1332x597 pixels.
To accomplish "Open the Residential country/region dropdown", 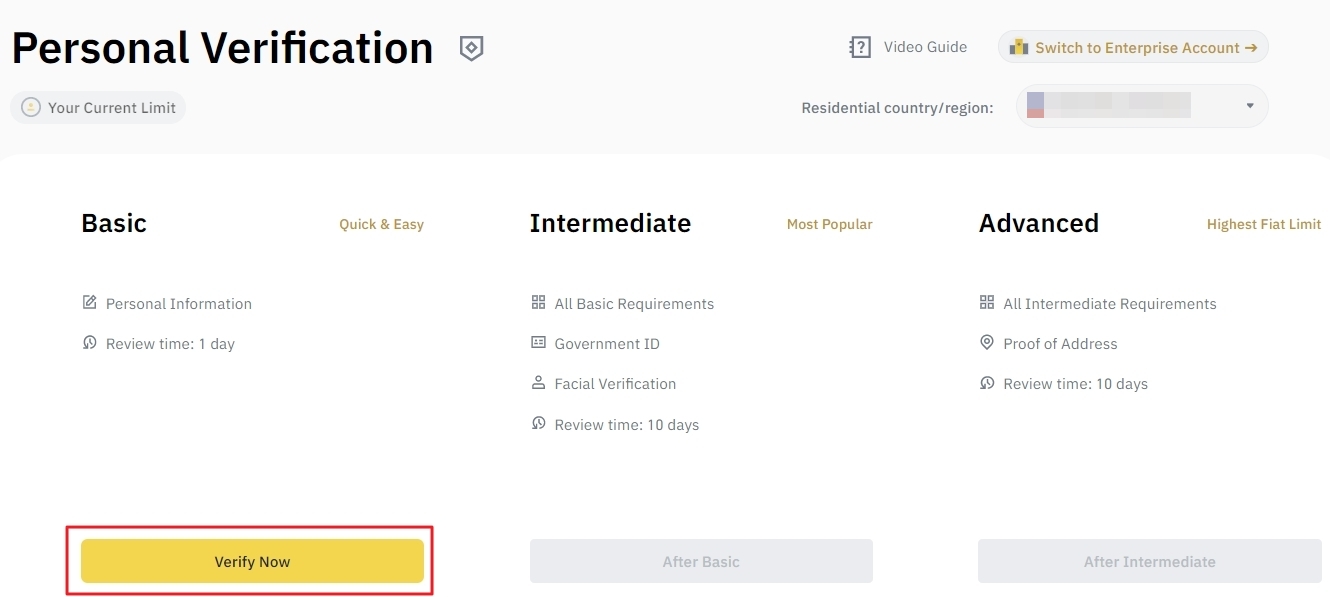I will 1141,106.
